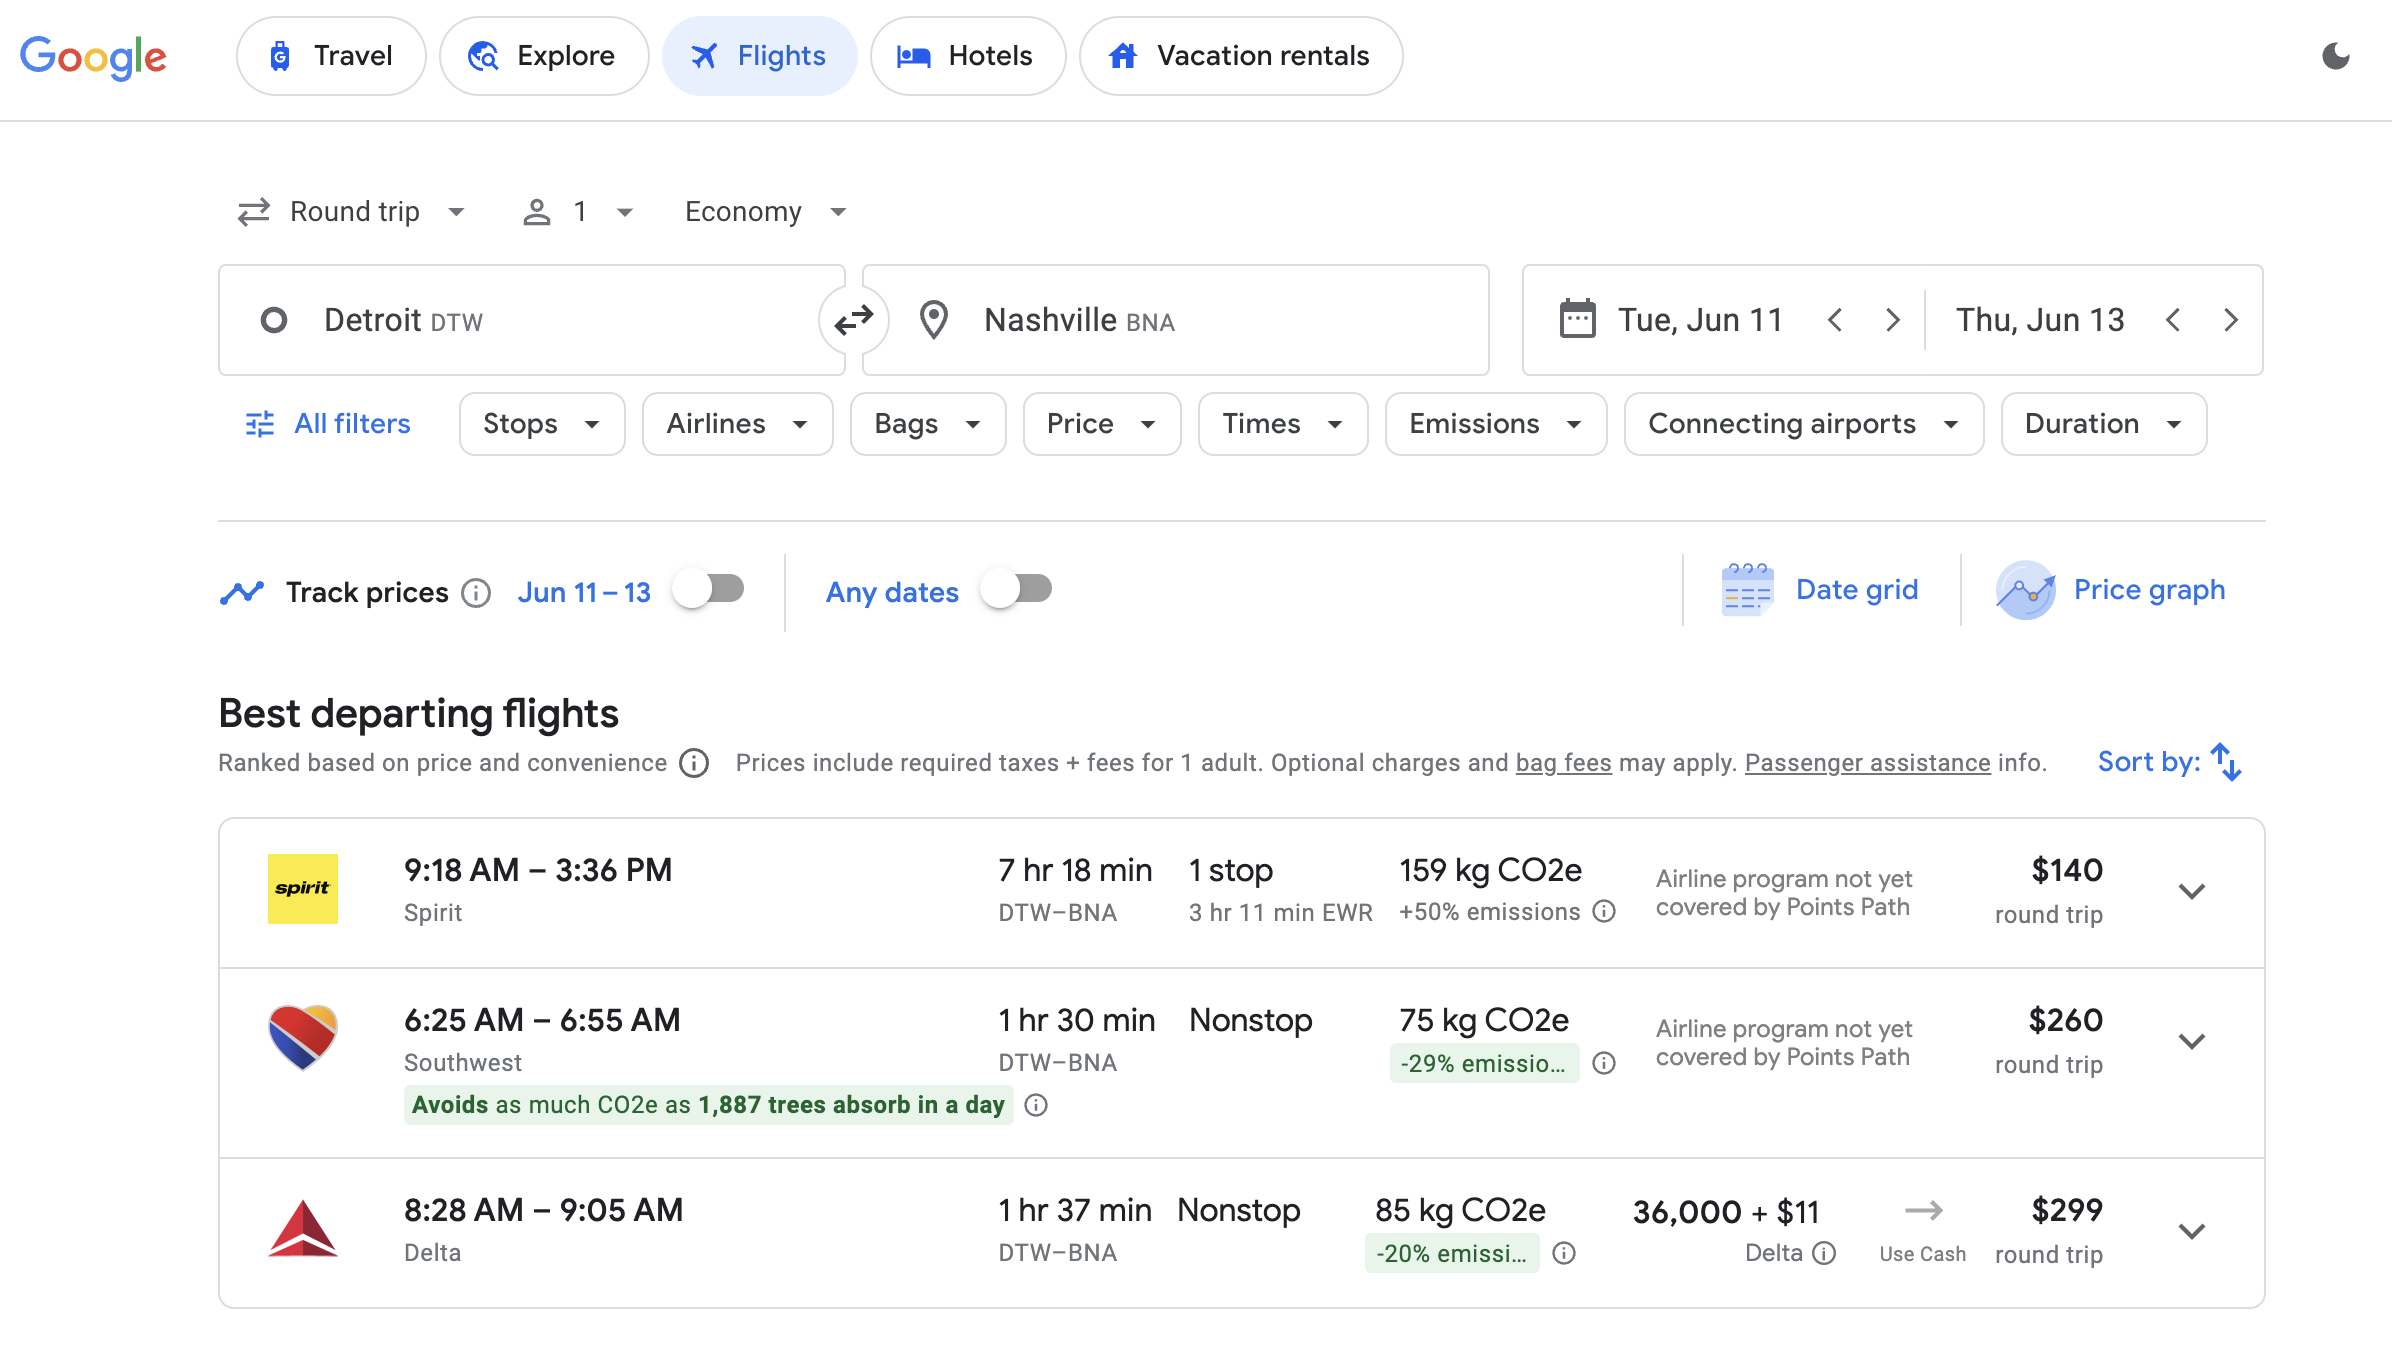This screenshot has width=2392, height=1346.
Task: Open the Emissions filter dropdown
Action: pos(1496,424)
